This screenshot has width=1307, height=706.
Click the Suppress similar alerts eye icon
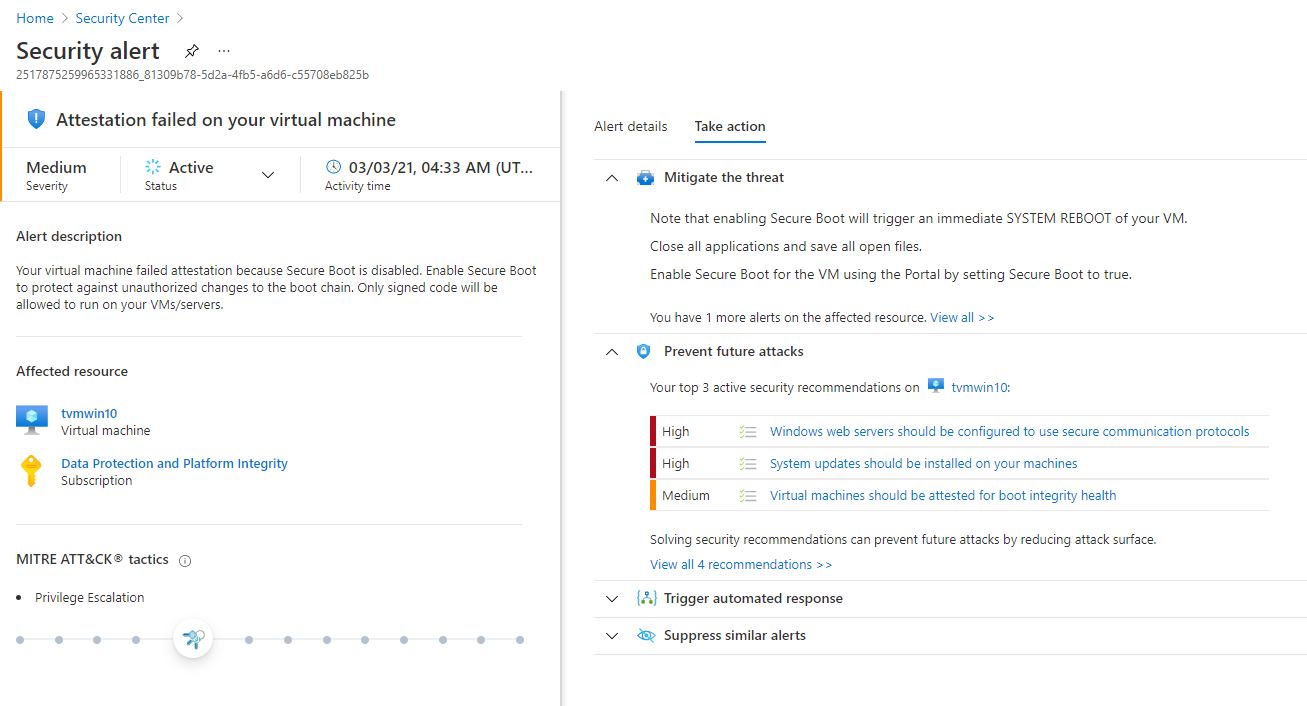tap(645, 634)
